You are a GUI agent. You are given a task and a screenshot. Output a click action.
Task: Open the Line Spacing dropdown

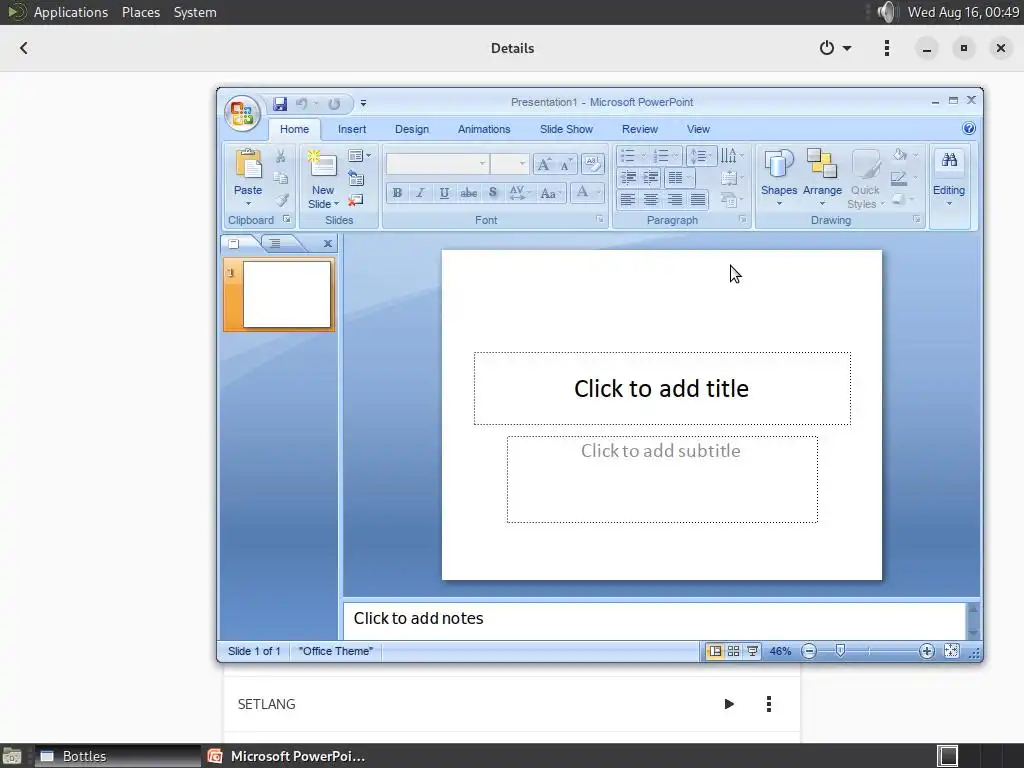pyautogui.click(x=701, y=156)
